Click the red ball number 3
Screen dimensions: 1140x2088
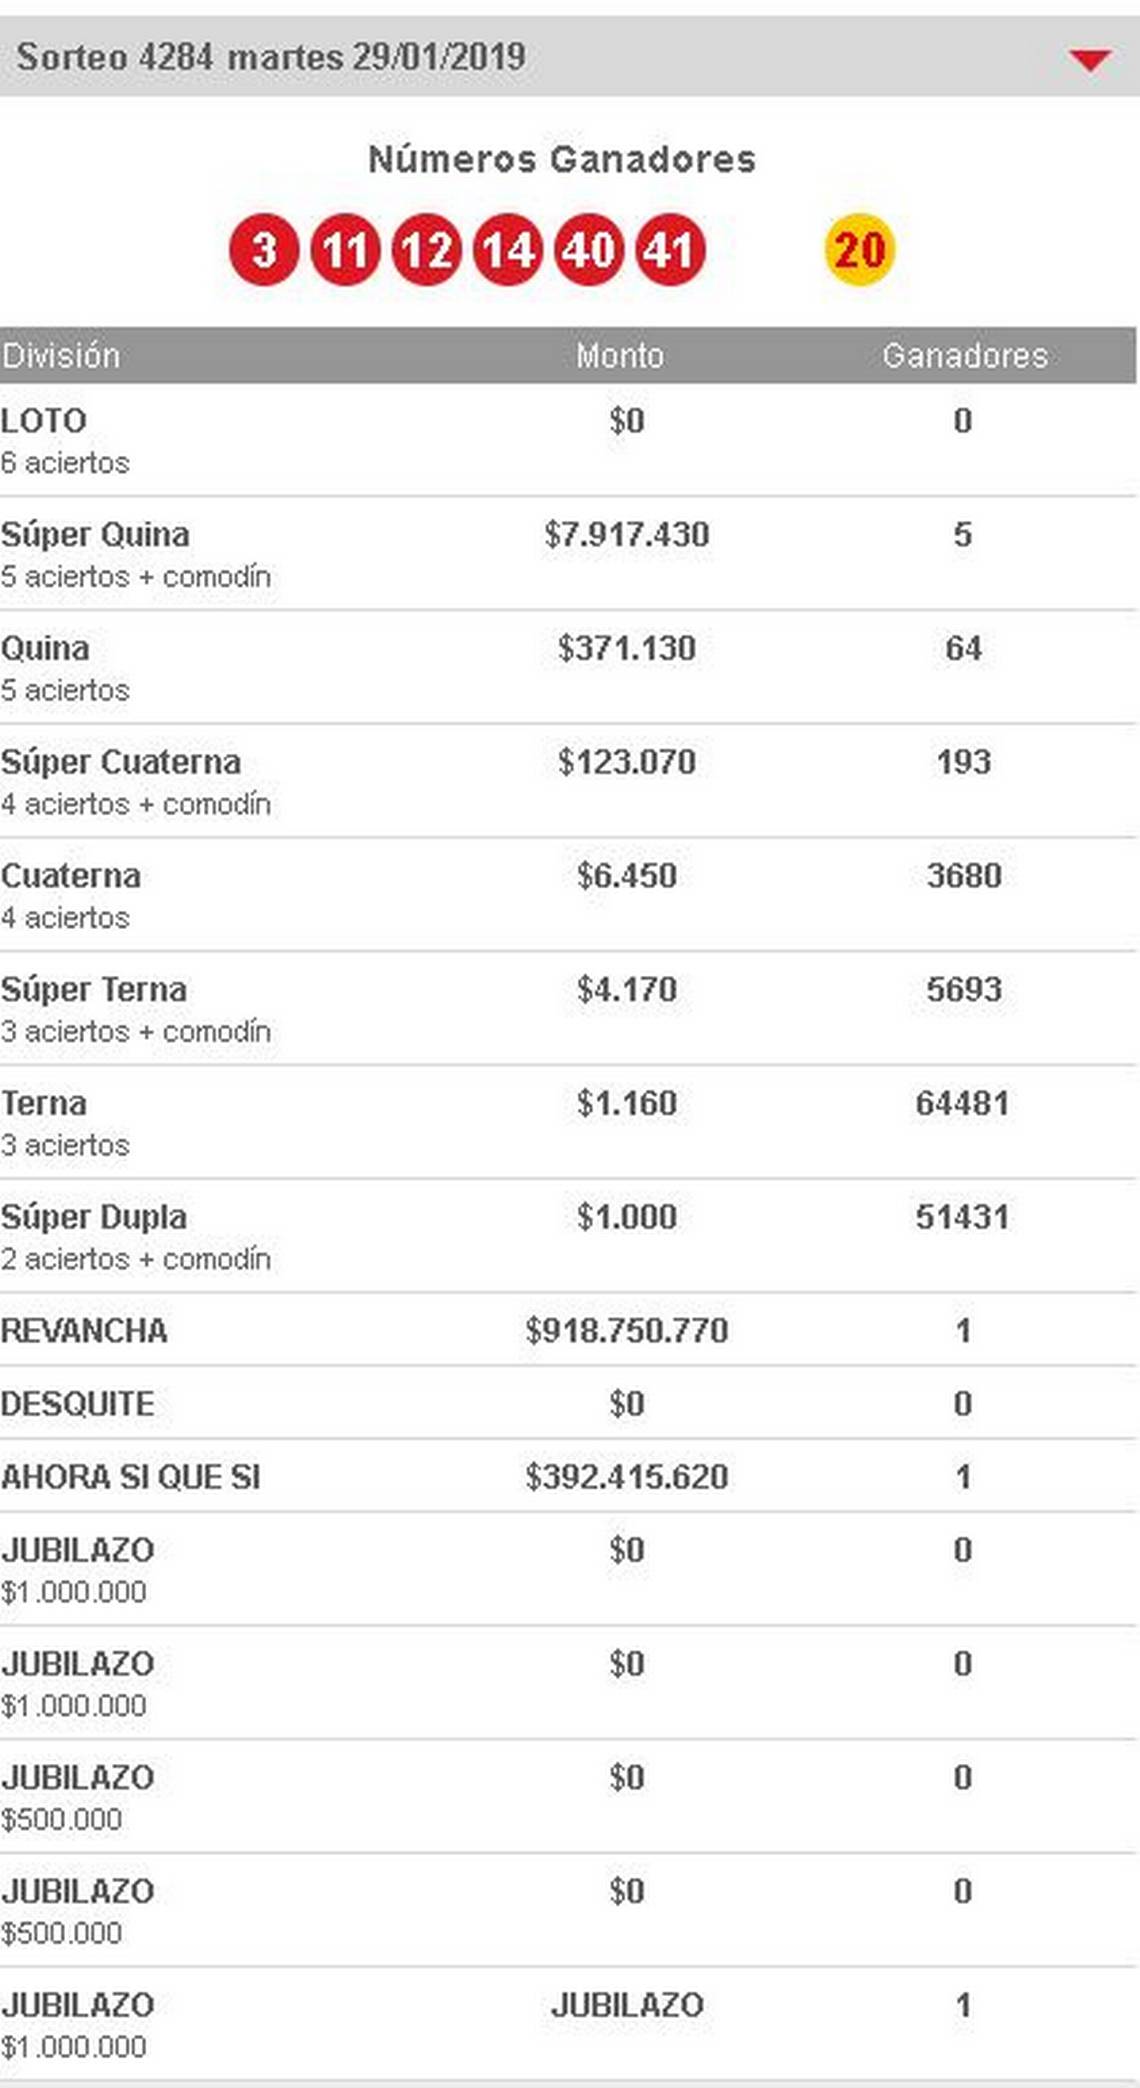(x=264, y=250)
